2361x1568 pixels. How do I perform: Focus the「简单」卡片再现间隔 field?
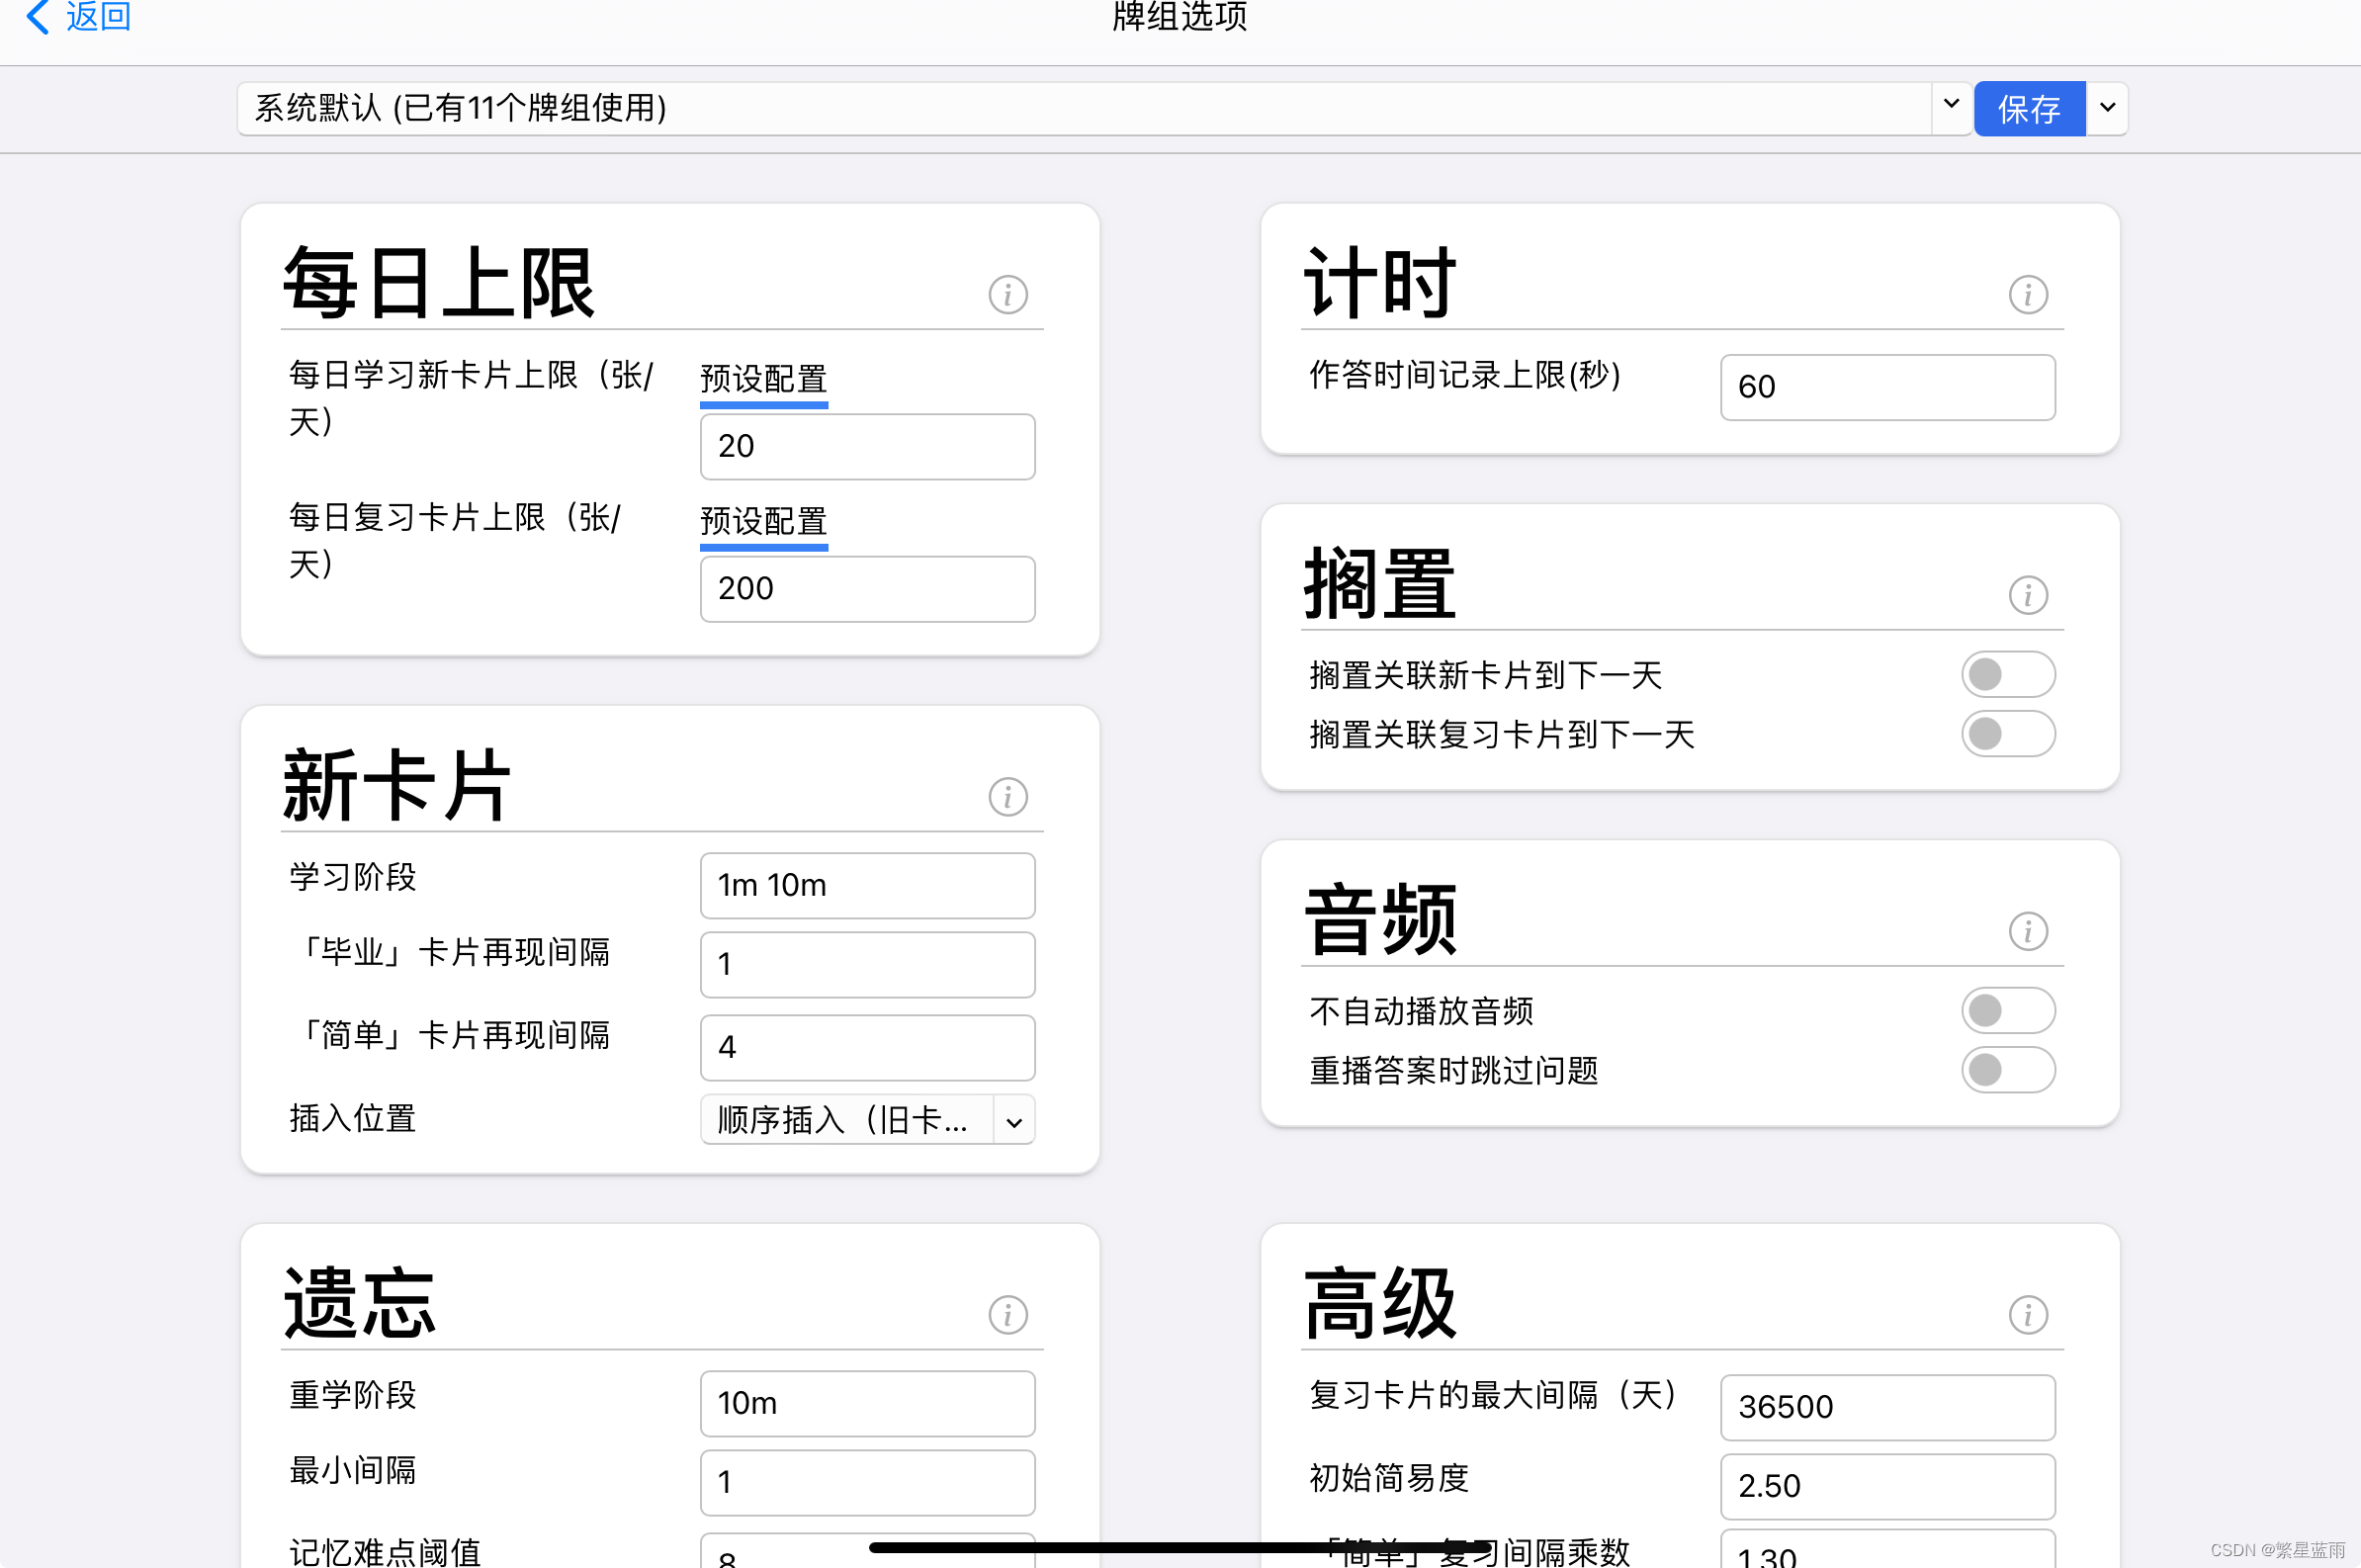867,1047
